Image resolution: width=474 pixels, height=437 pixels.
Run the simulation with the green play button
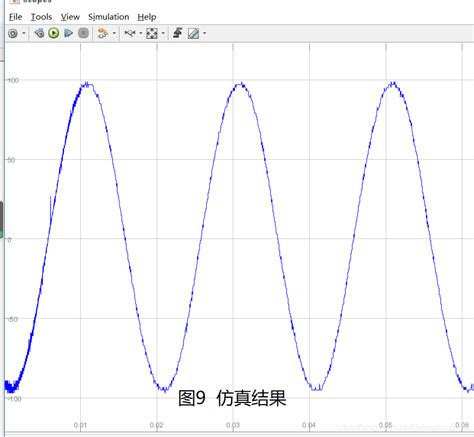(54, 33)
